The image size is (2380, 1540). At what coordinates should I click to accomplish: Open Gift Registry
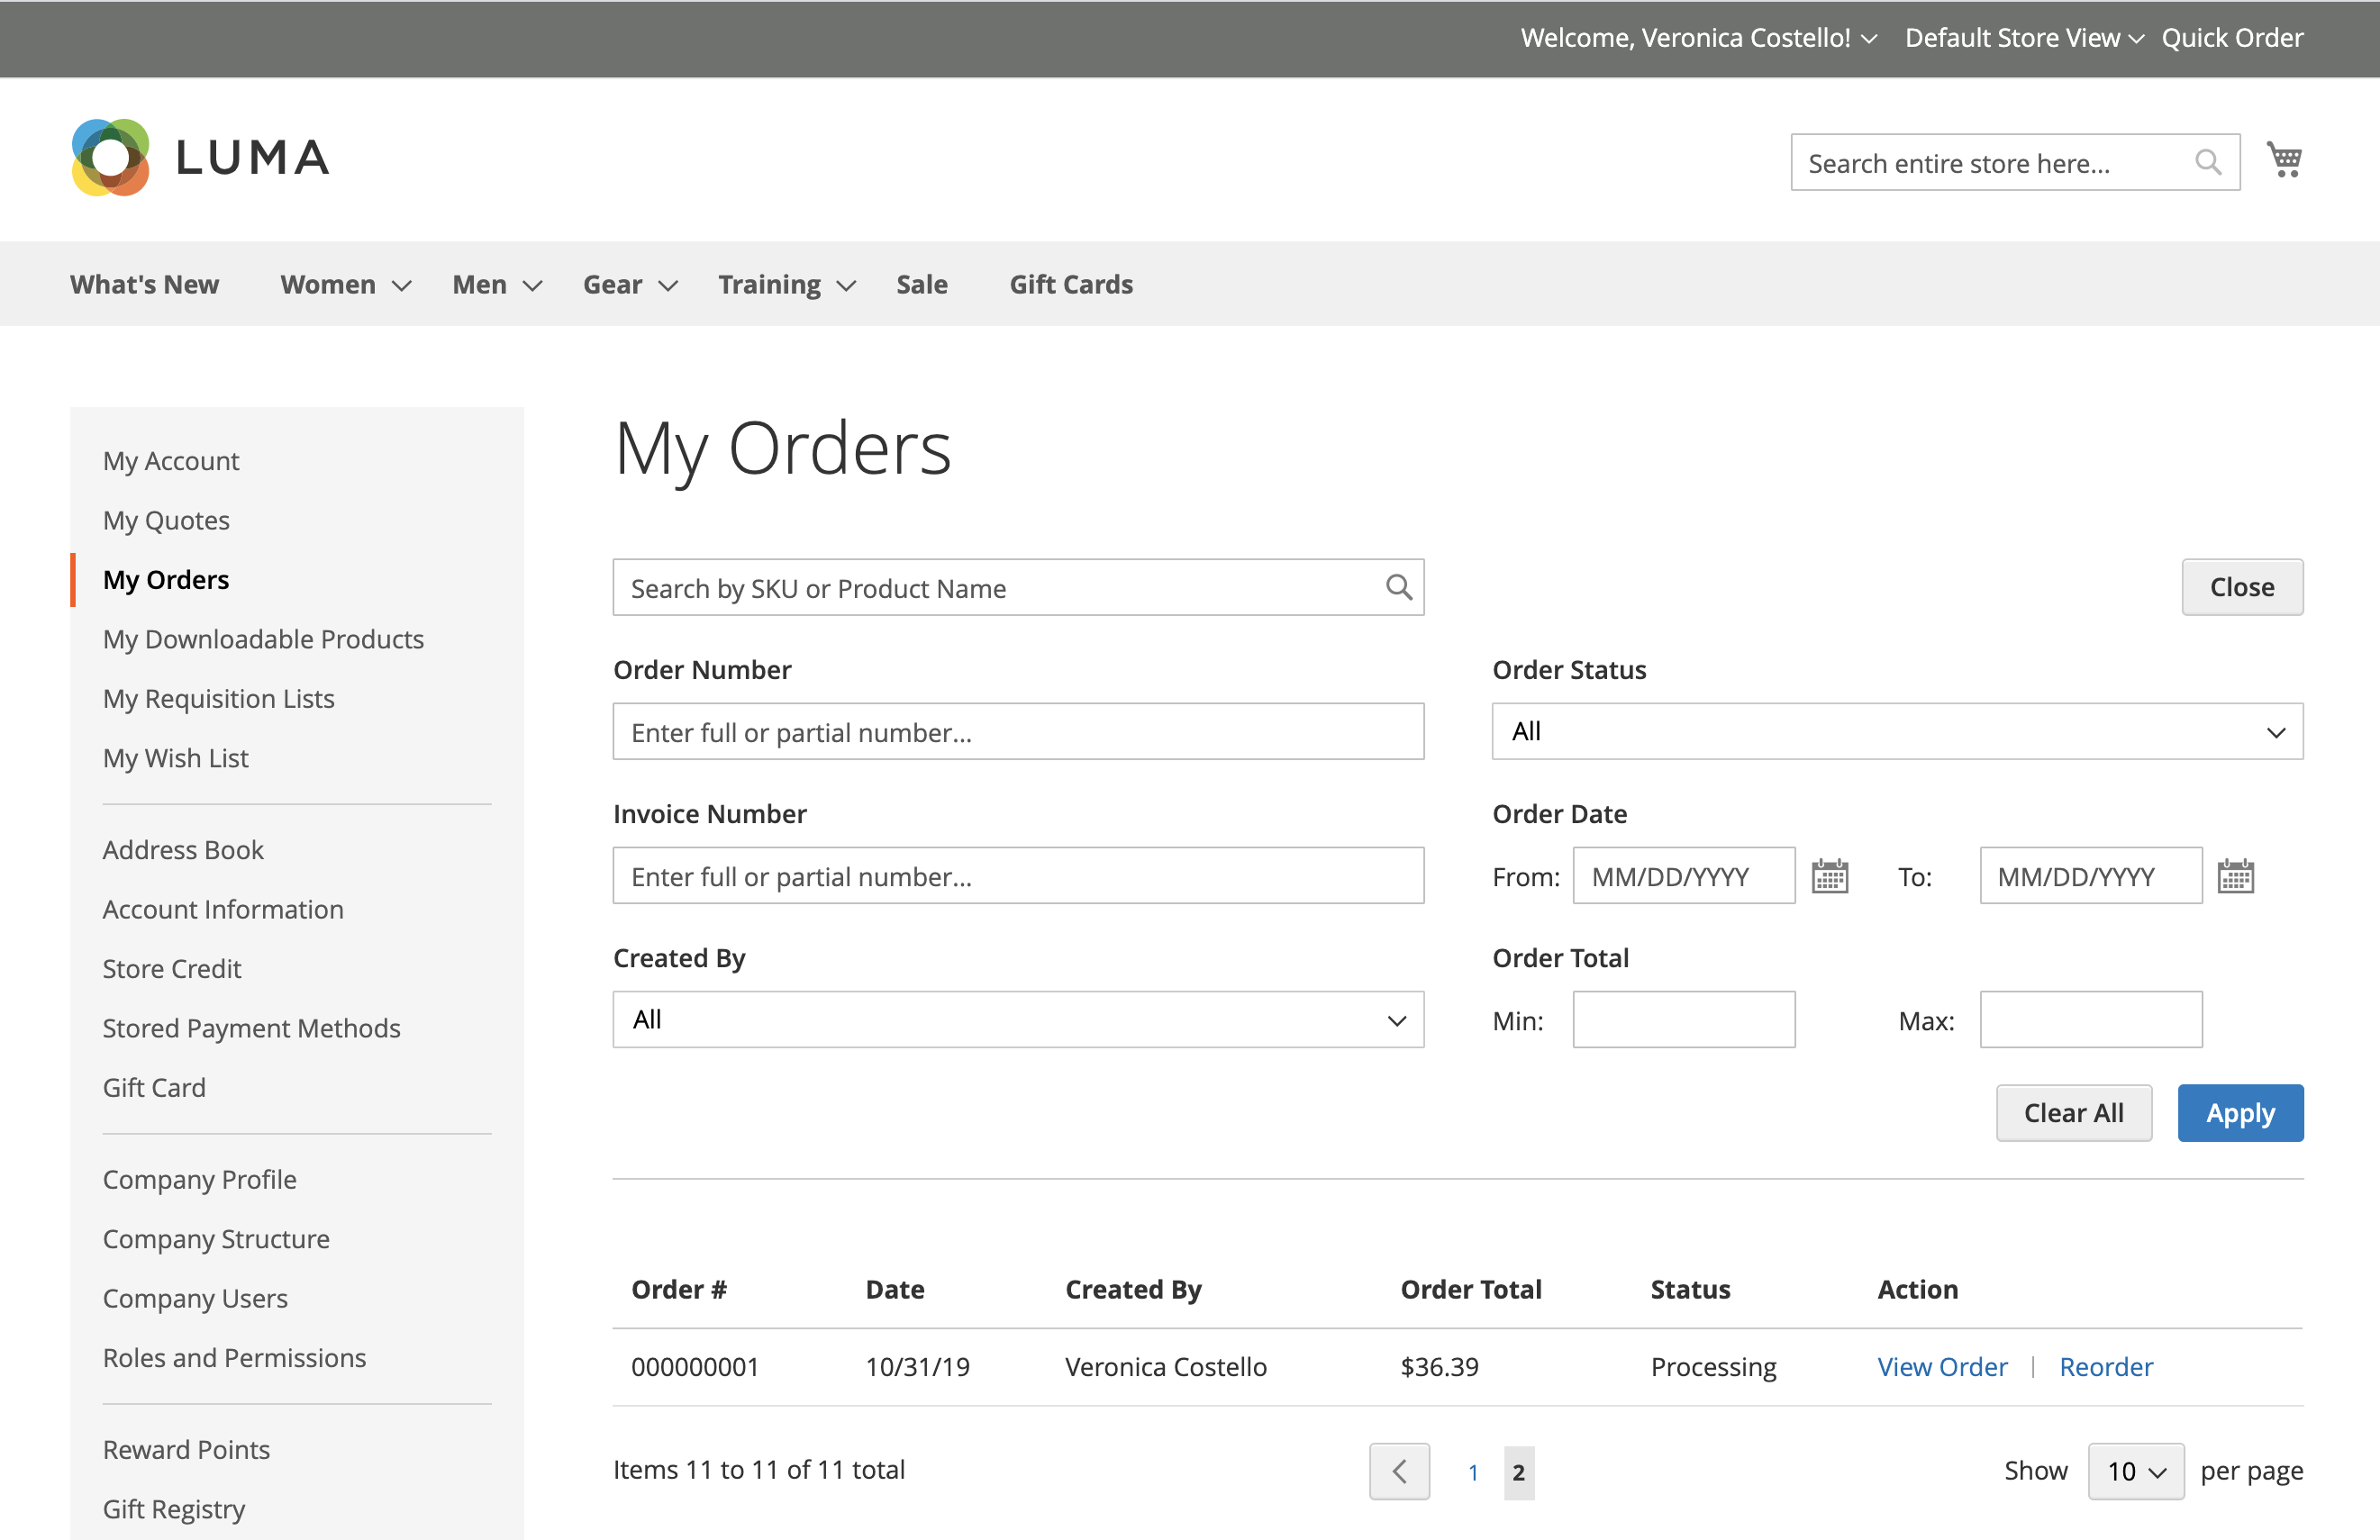[174, 1509]
